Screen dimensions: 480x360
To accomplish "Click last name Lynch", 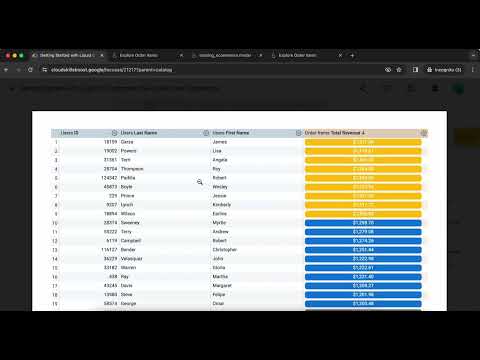I will pos(127,205).
